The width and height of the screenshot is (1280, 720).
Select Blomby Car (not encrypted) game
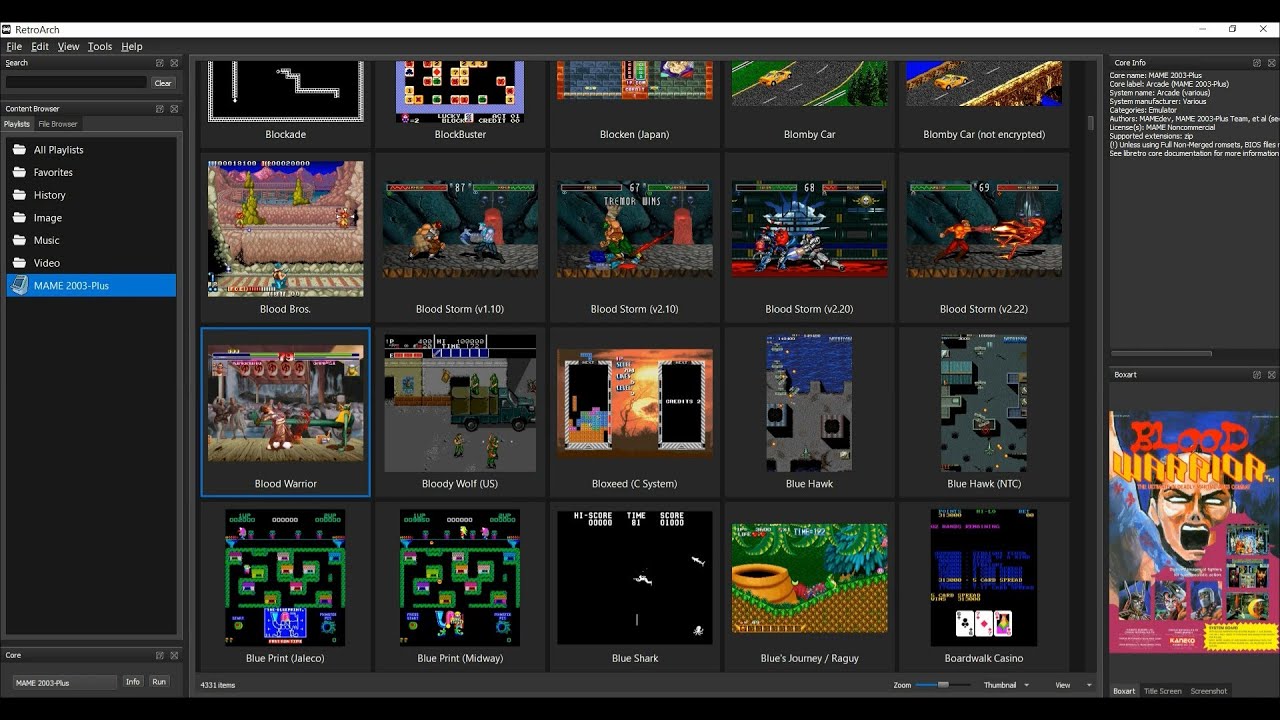coord(984,104)
